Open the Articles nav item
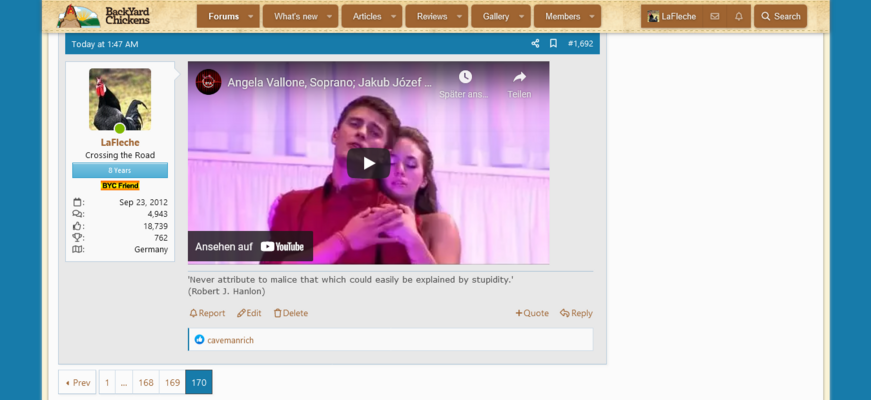The width and height of the screenshot is (871, 400). [367, 17]
